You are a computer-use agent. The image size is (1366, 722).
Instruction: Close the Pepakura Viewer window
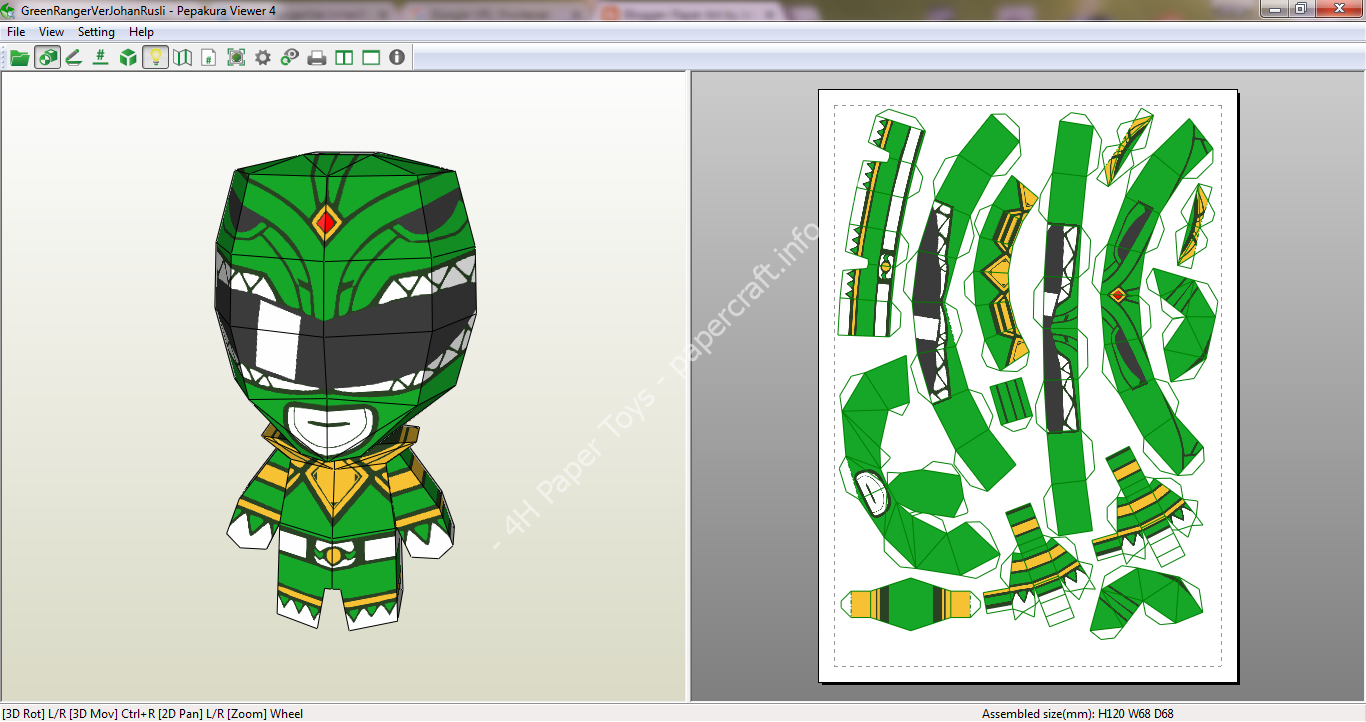[1338, 9]
